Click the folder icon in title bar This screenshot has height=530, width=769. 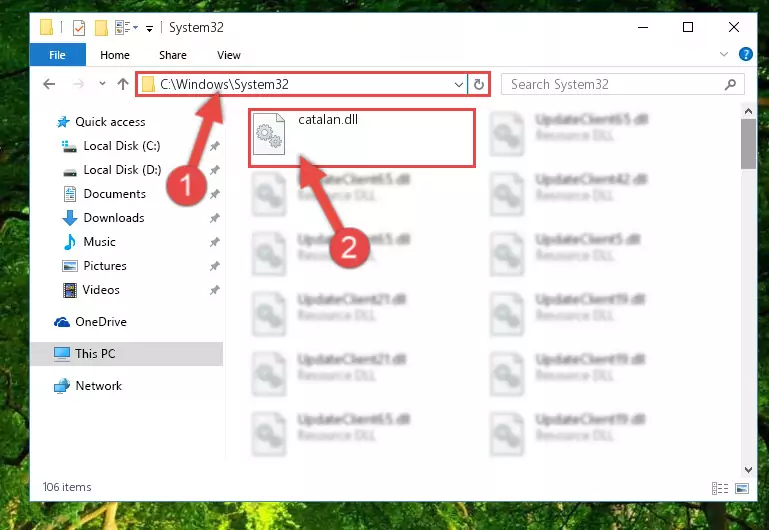pyautogui.click(x=46, y=27)
